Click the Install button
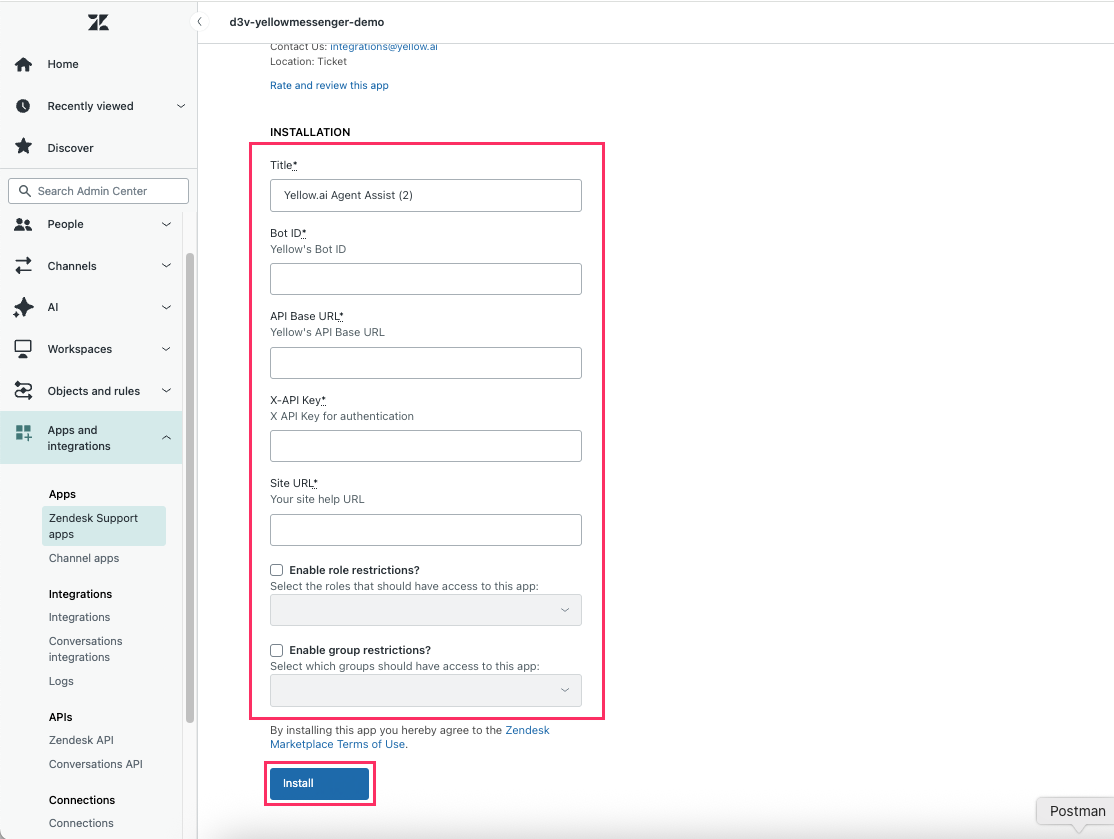This screenshot has width=1114, height=839. point(319,784)
